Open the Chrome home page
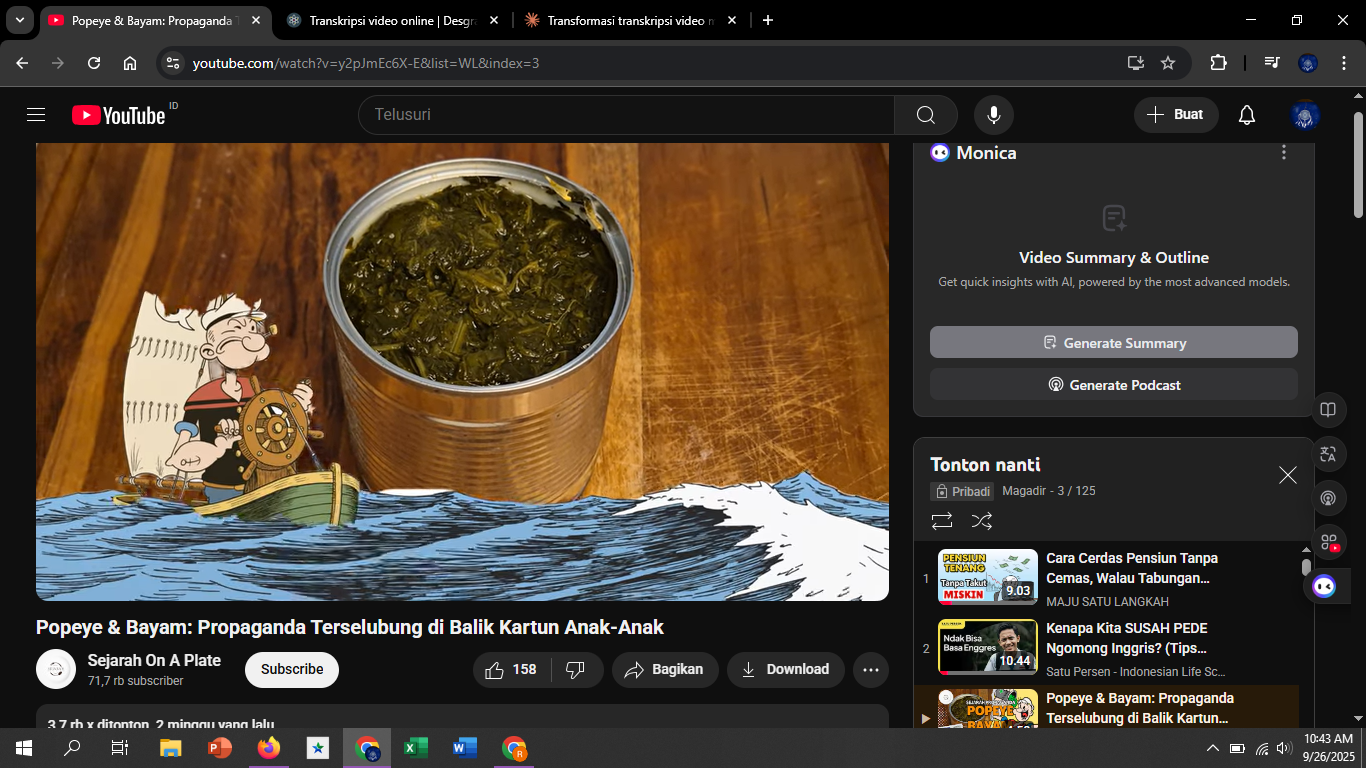The image size is (1366, 768). point(130,63)
